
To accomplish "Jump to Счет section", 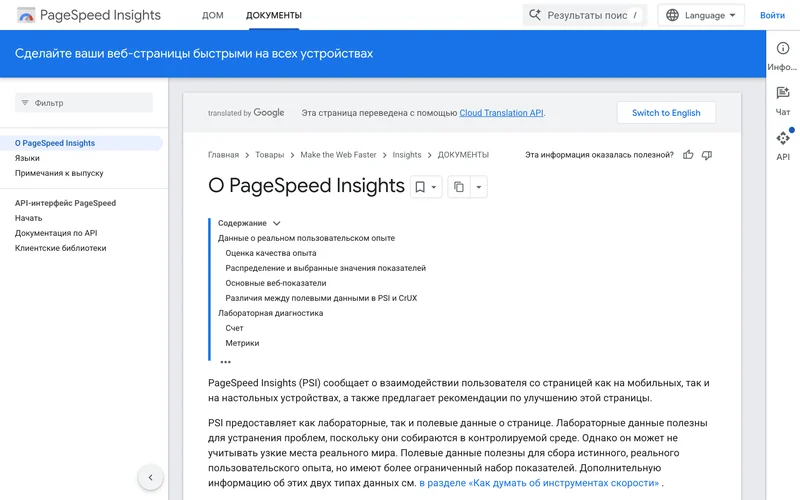I will 235,328.
